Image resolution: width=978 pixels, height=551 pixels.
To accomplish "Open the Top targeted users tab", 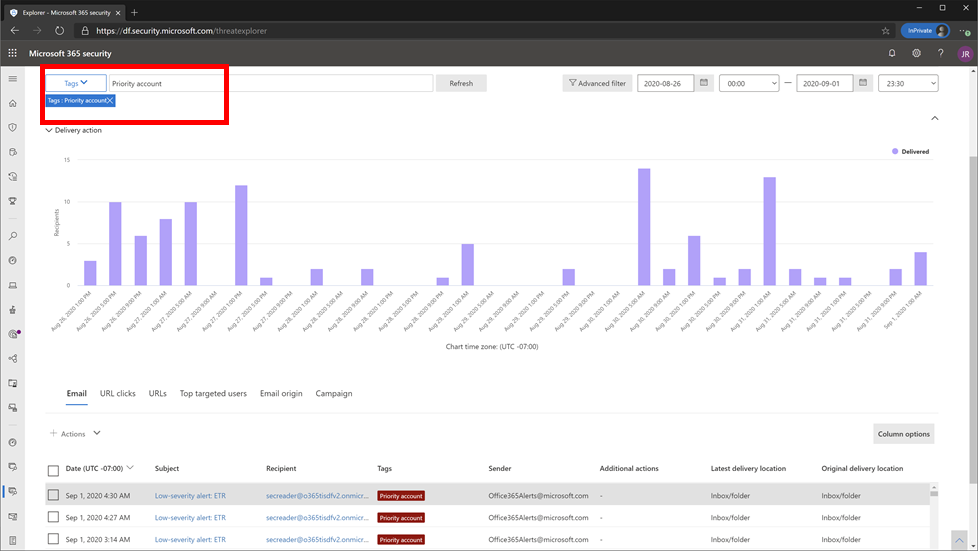I will coord(213,393).
